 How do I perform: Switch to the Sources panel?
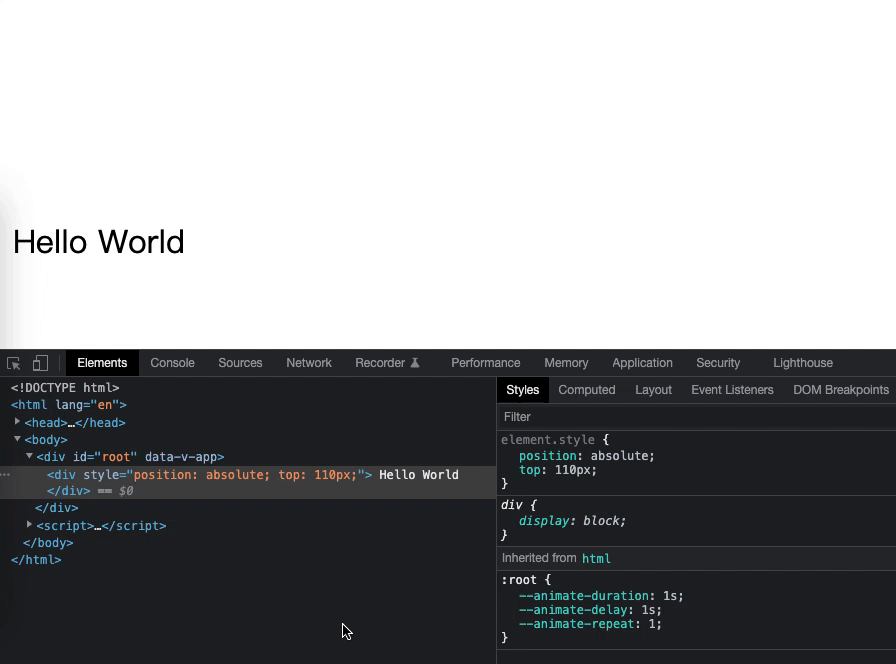click(240, 362)
